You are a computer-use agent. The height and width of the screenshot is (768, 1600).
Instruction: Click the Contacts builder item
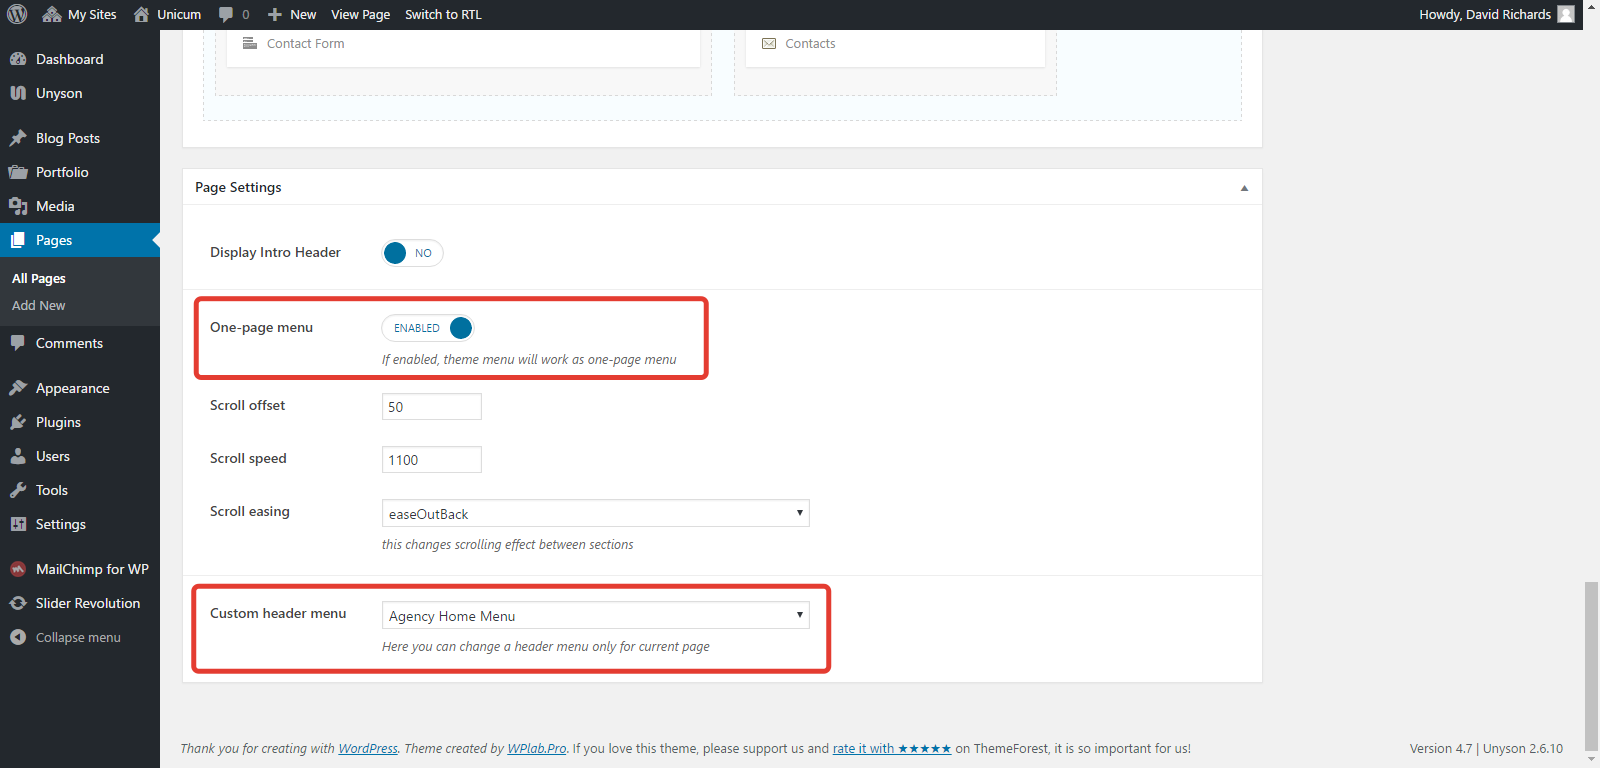tap(895, 45)
